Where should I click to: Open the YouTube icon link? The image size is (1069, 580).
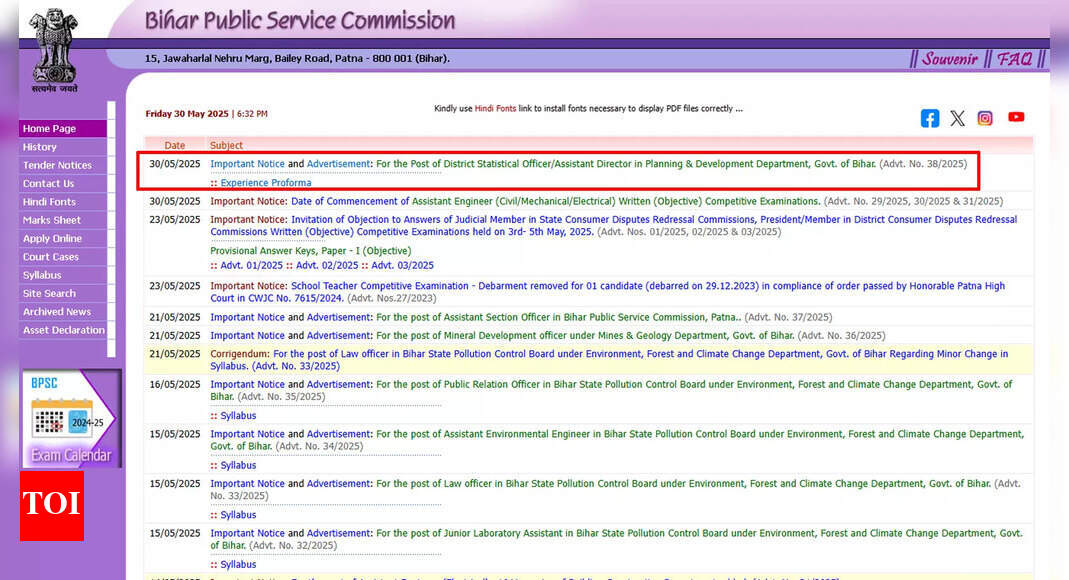[1016, 117]
